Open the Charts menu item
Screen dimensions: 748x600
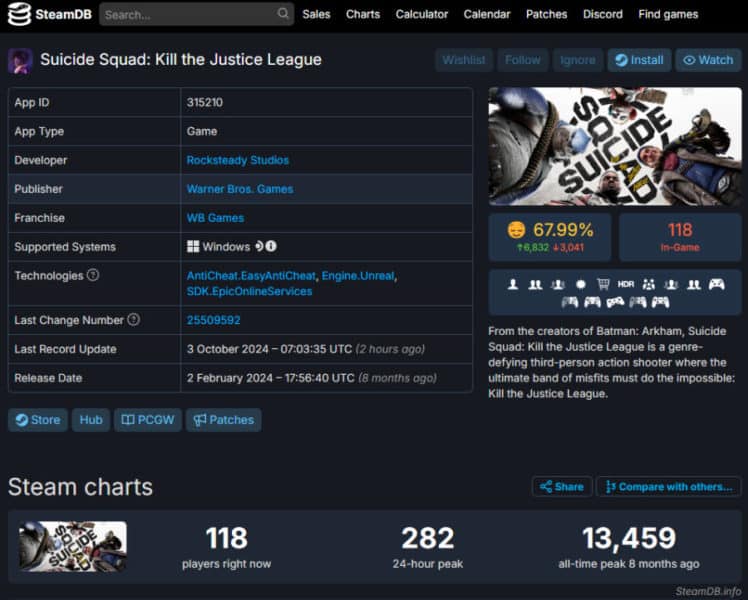tap(363, 14)
